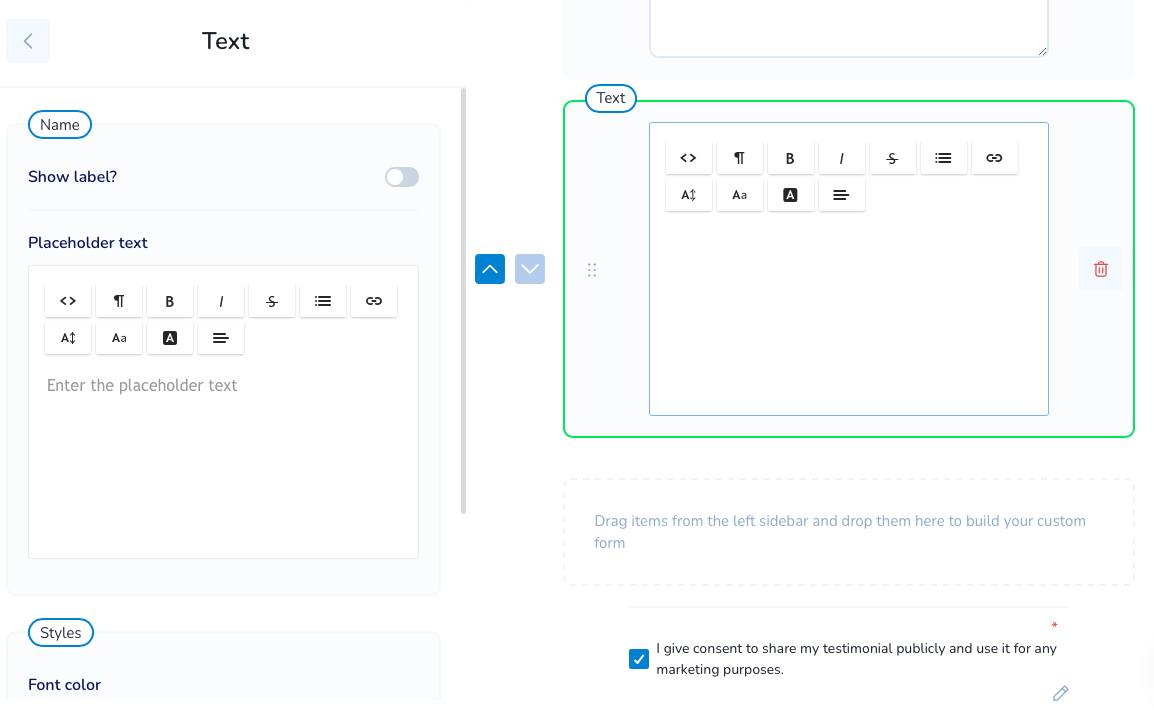Image resolution: width=1154 pixels, height=710 pixels.
Task: Apply italic in form Text block toolbar
Action: click(841, 158)
